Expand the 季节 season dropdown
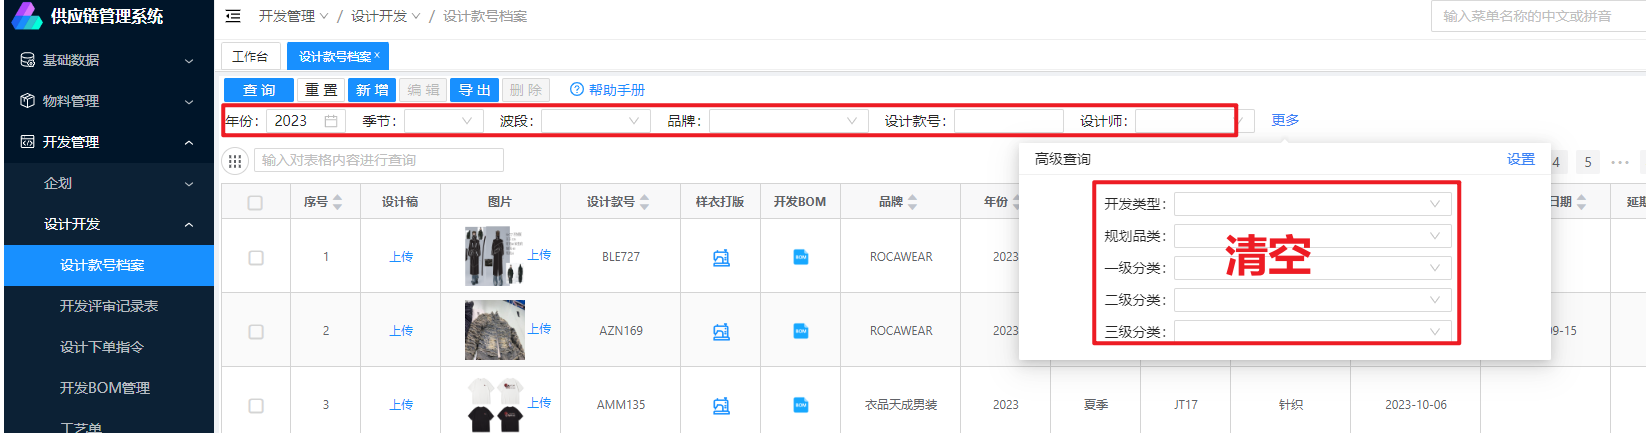1646x433 pixels. click(x=466, y=121)
